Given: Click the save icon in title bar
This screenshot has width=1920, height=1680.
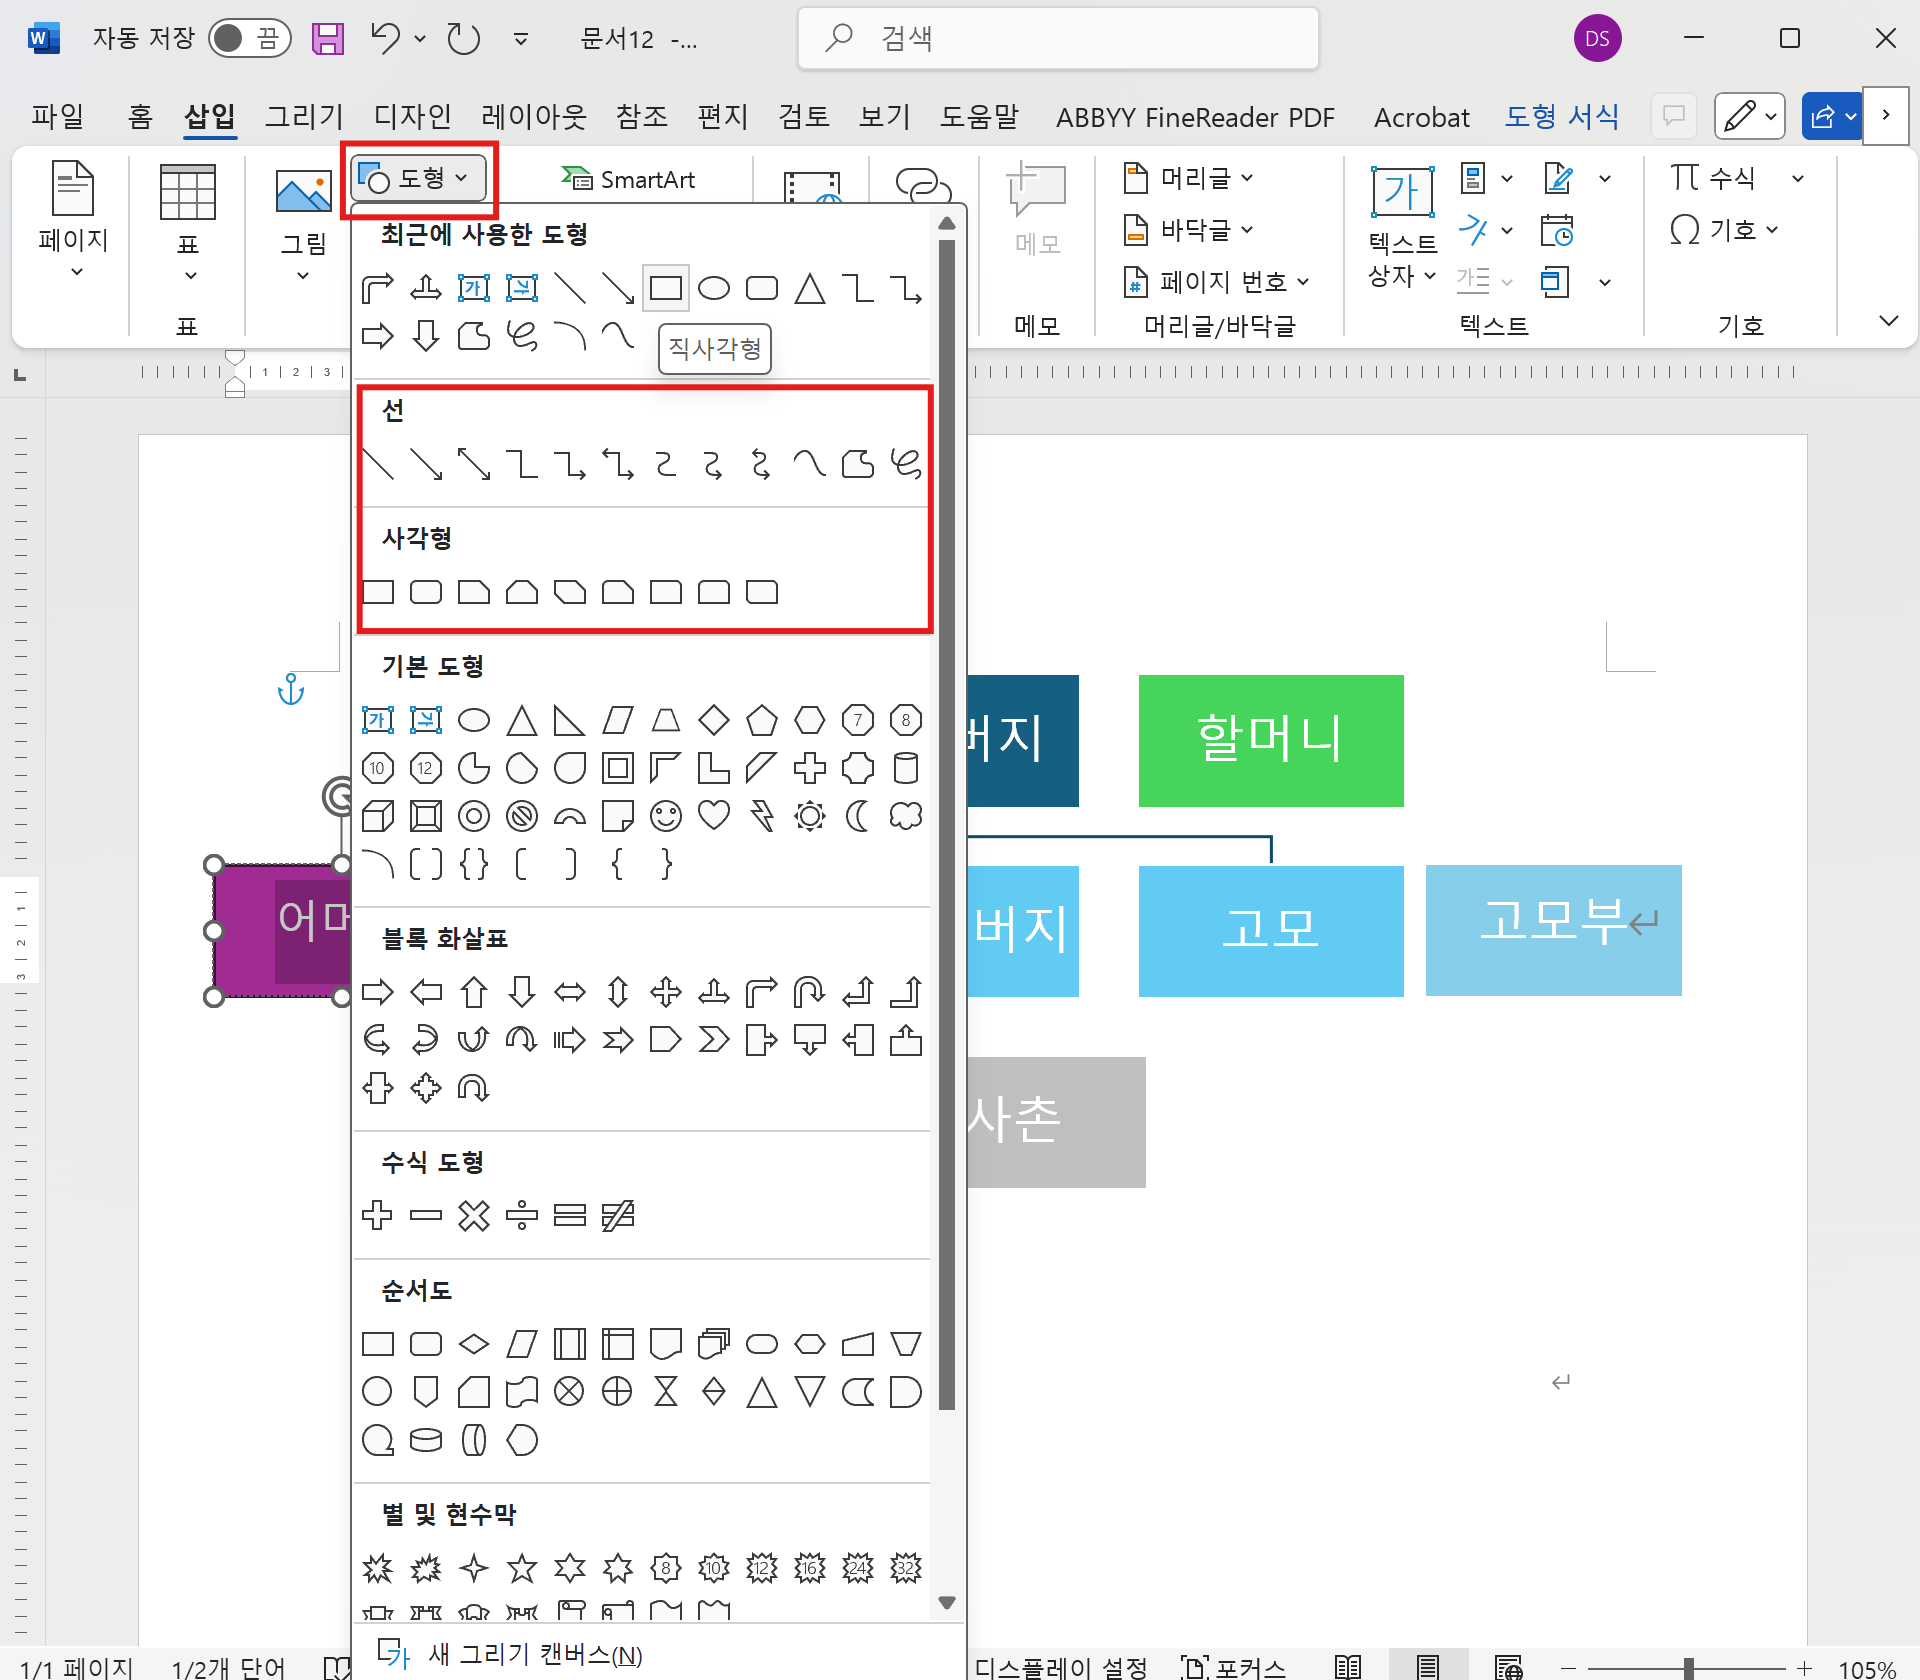Looking at the screenshot, I should tap(328, 39).
